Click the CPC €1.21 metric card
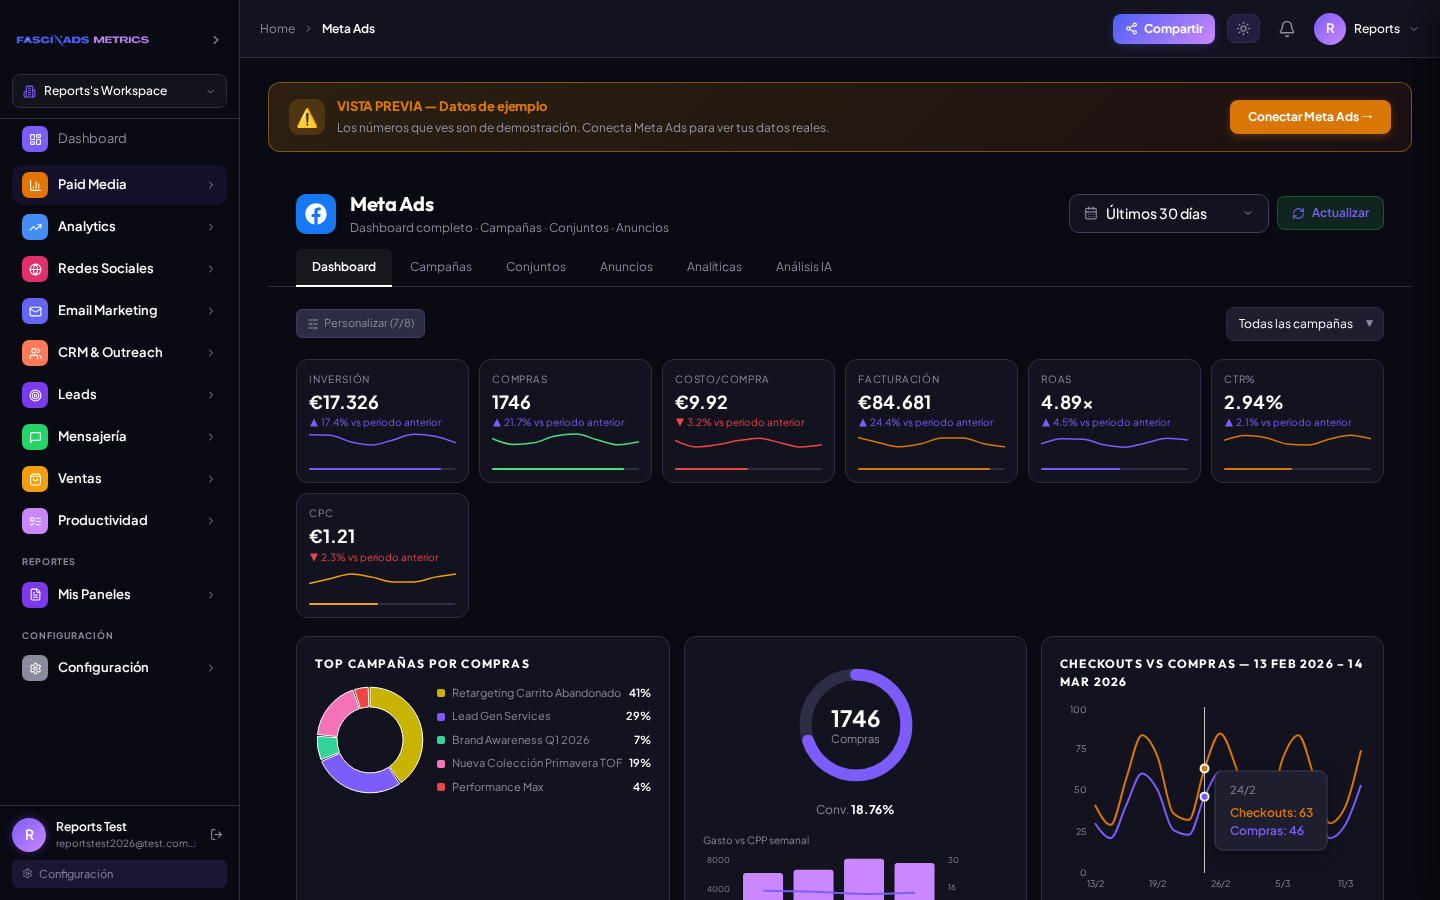 point(382,556)
